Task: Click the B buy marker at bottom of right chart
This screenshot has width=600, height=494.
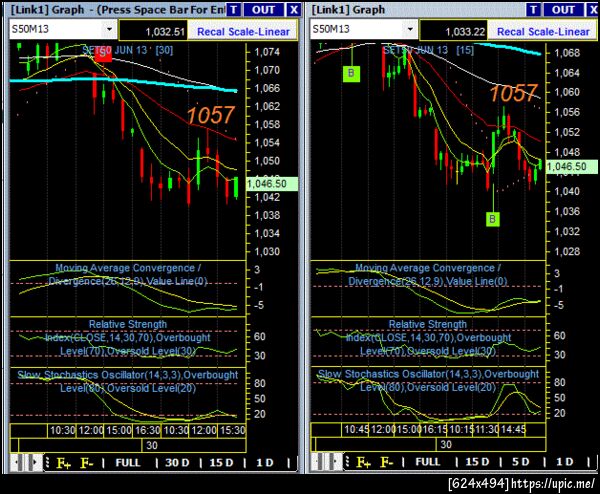Action: pyautogui.click(x=492, y=219)
